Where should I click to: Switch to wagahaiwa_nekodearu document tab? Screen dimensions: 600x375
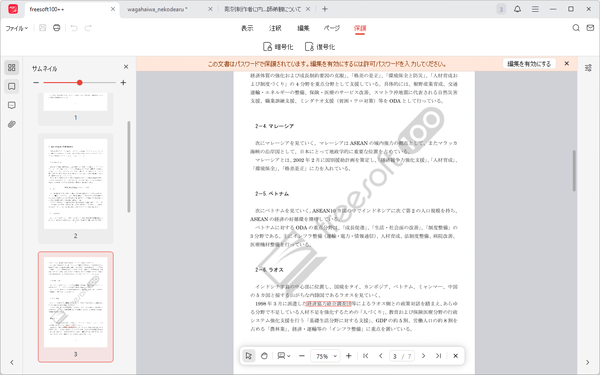click(x=157, y=9)
